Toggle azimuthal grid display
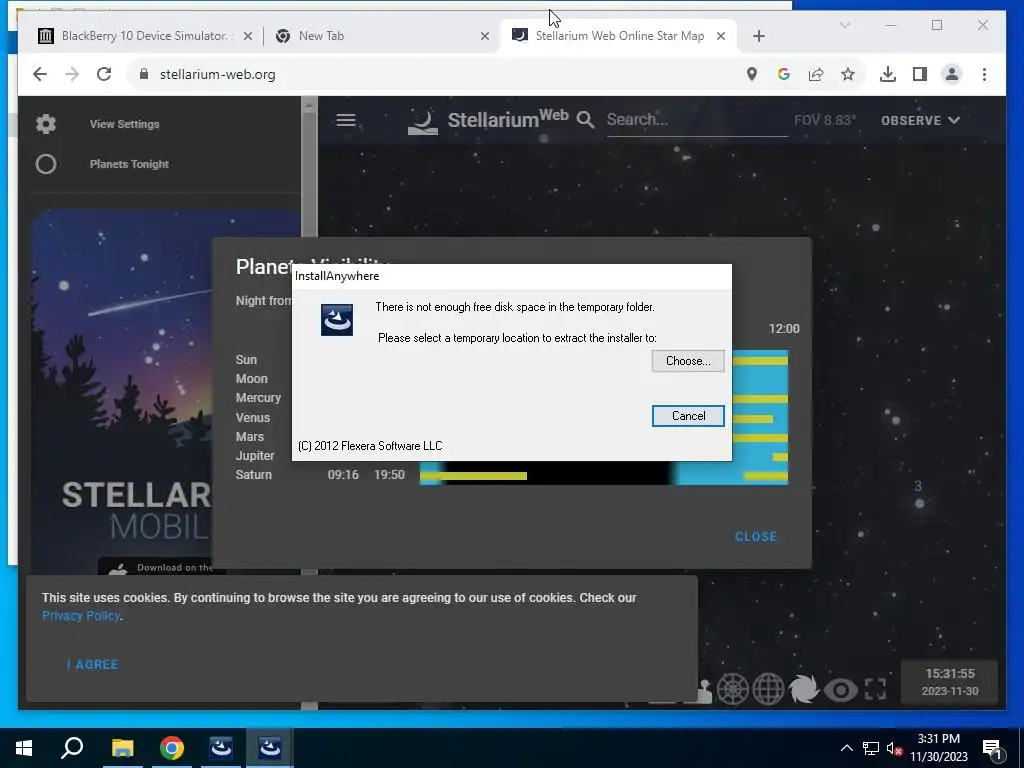Screen dimensions: 1024x768 click(733, 689)
